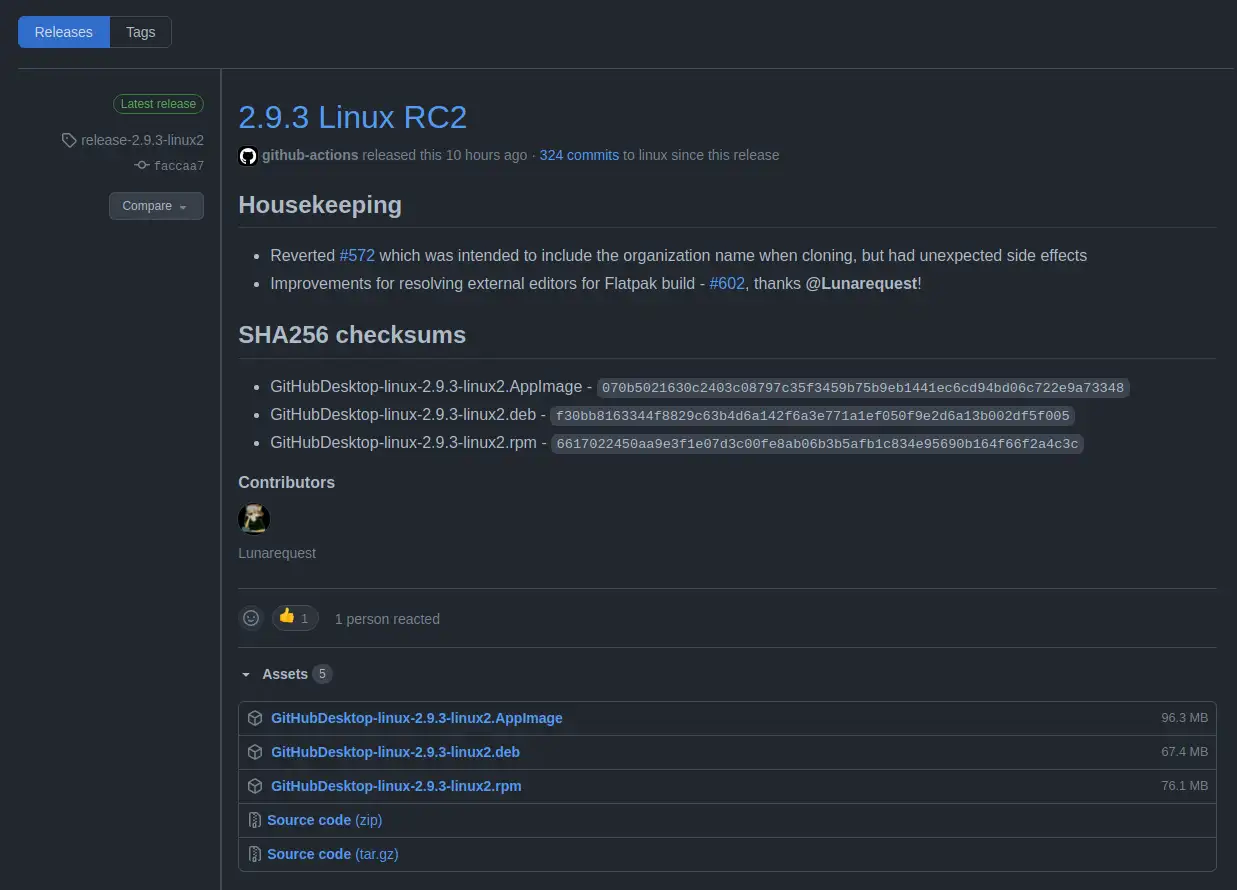
Task: Click the 96.3 MB size text
Action: click(x=1184, y=718)
